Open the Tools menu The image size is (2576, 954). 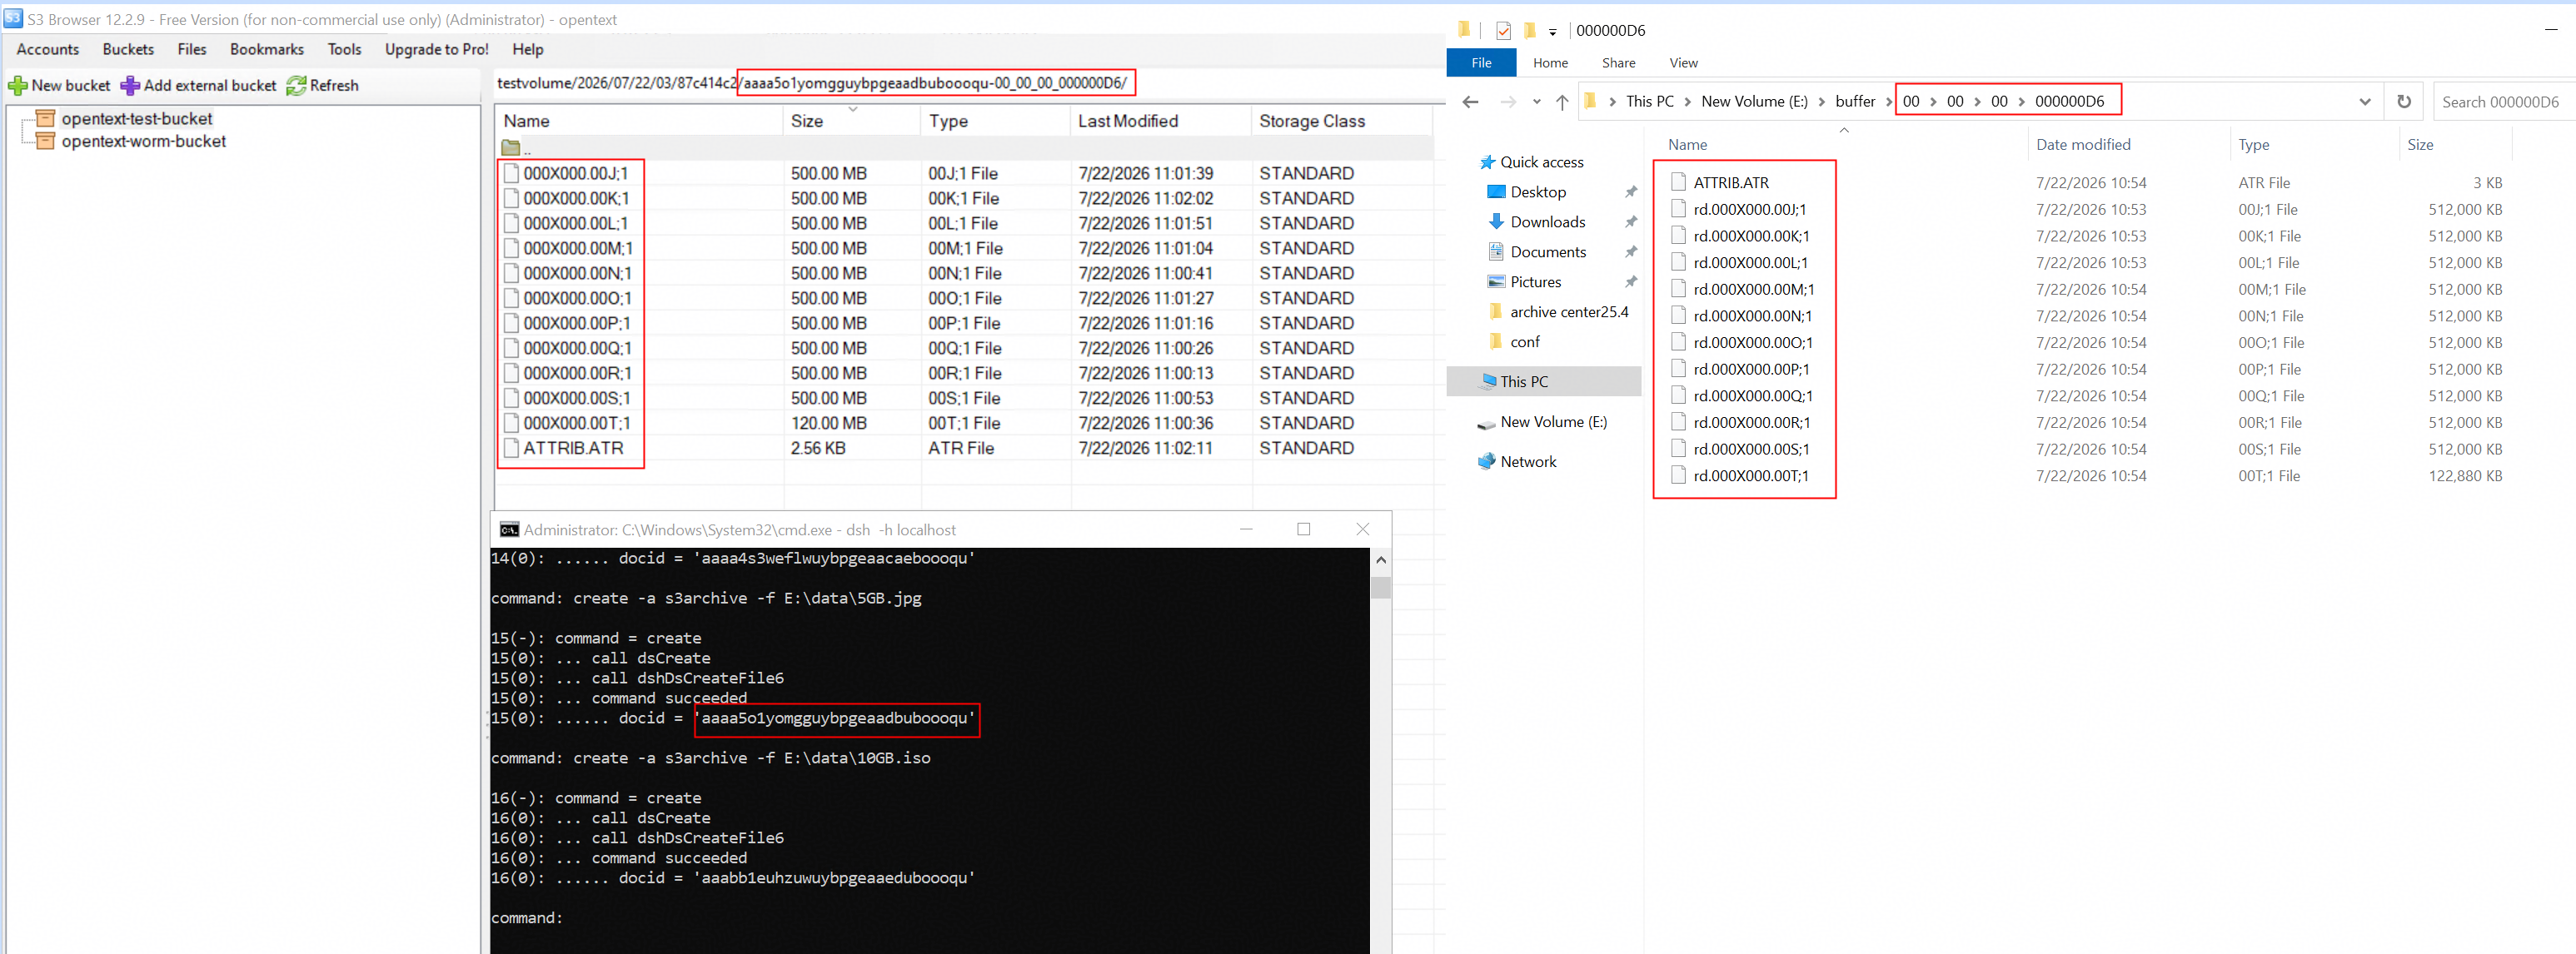click(x=344, y=49)
